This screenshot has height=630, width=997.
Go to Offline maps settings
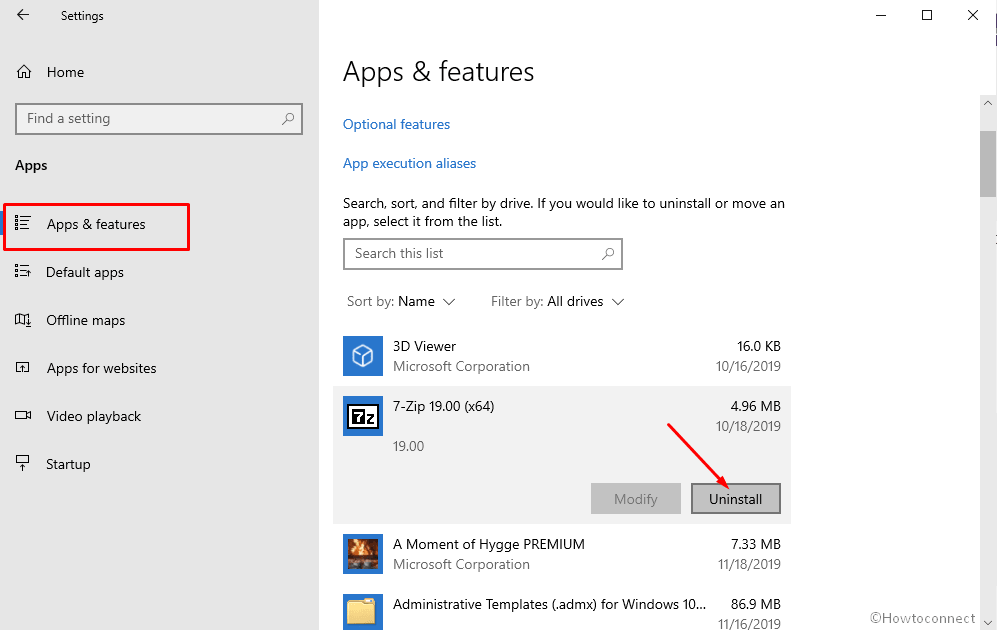(x=86, y=320)
